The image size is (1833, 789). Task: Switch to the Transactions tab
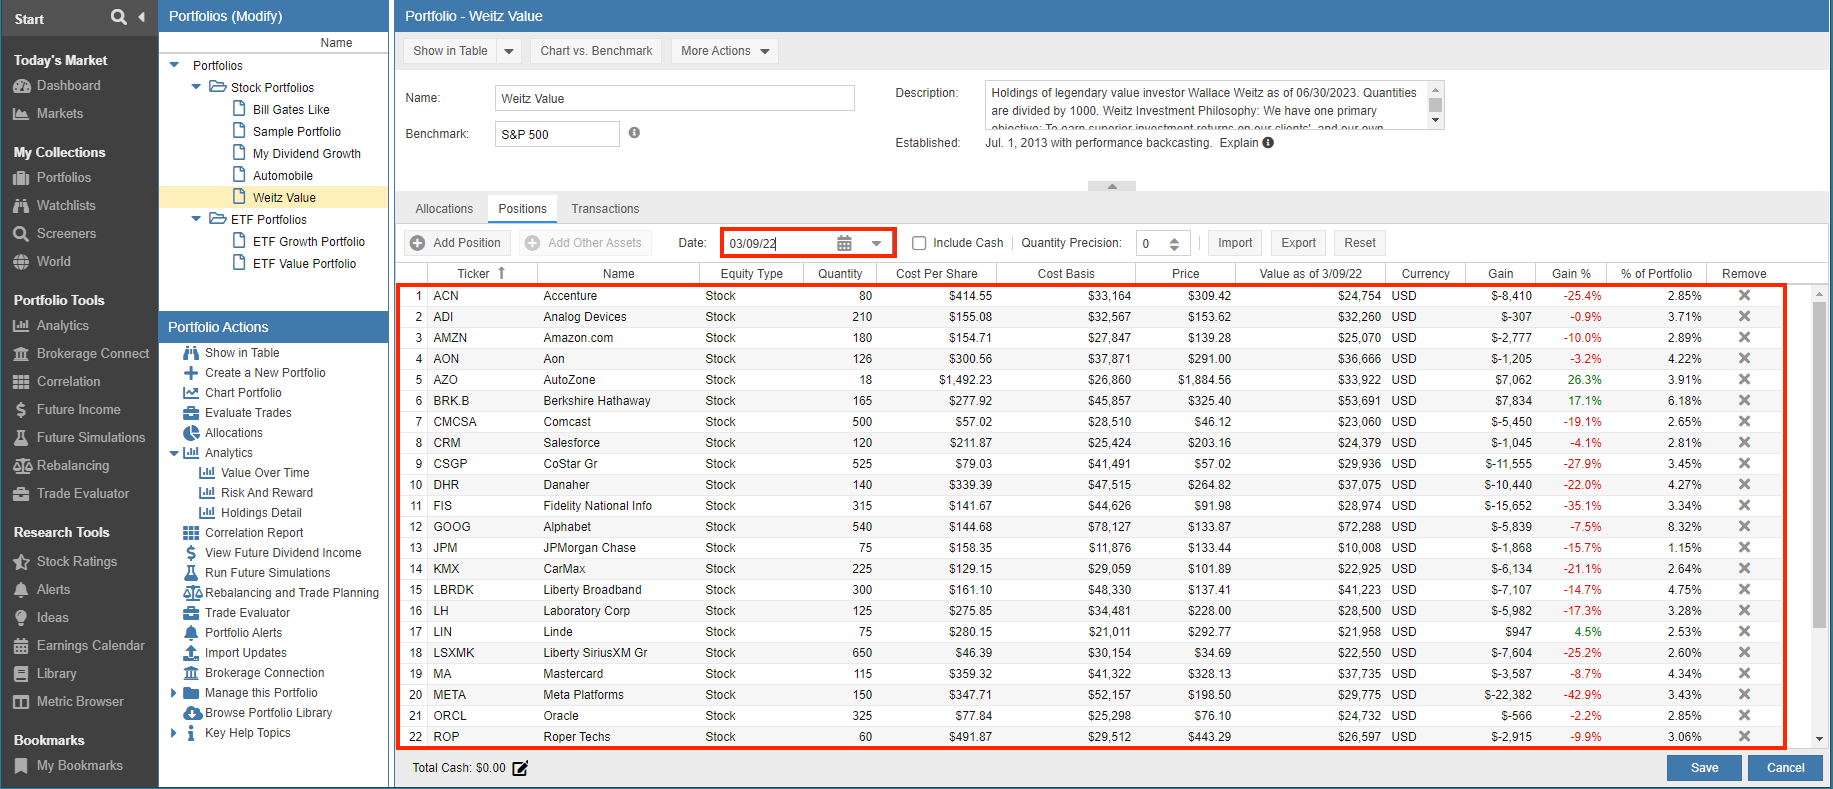pyautogui.click(x=605, y=209)
